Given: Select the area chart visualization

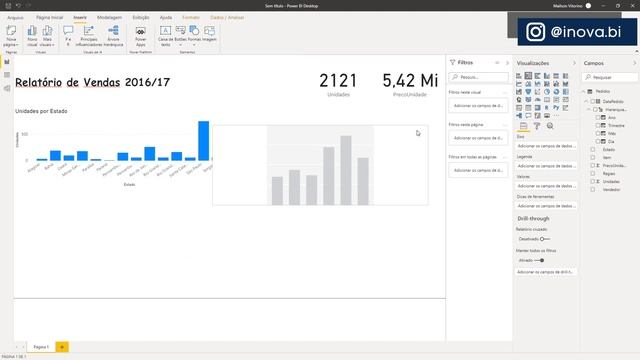Looking at the screenshot, I should tap(528, 84).
